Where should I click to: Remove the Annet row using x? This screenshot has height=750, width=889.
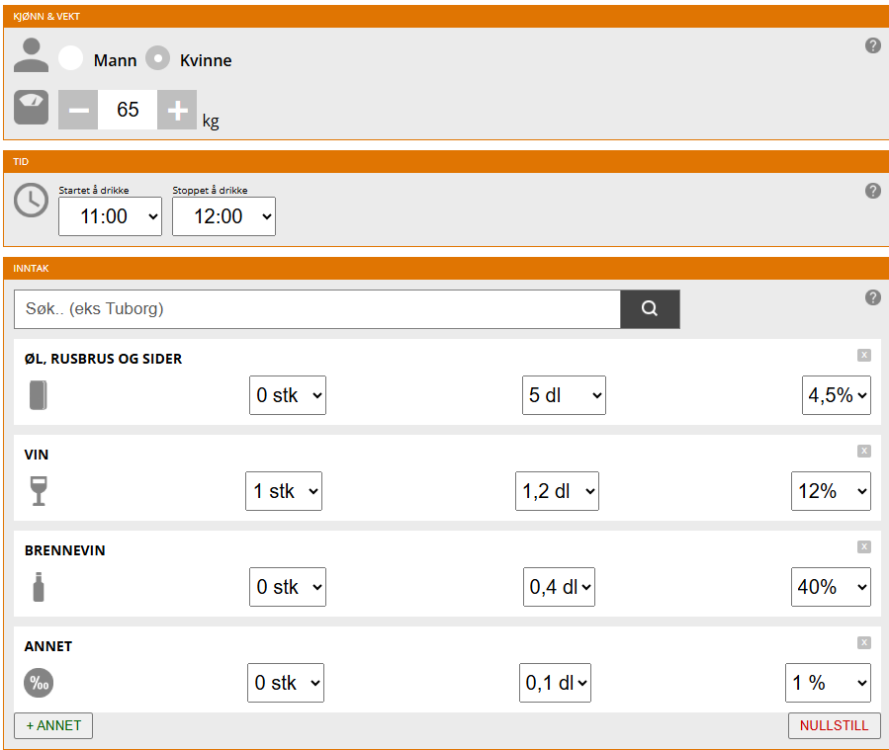[864, 643]
